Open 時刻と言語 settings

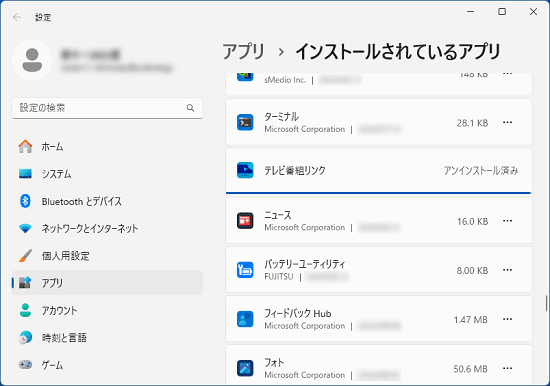click(107, 337)
